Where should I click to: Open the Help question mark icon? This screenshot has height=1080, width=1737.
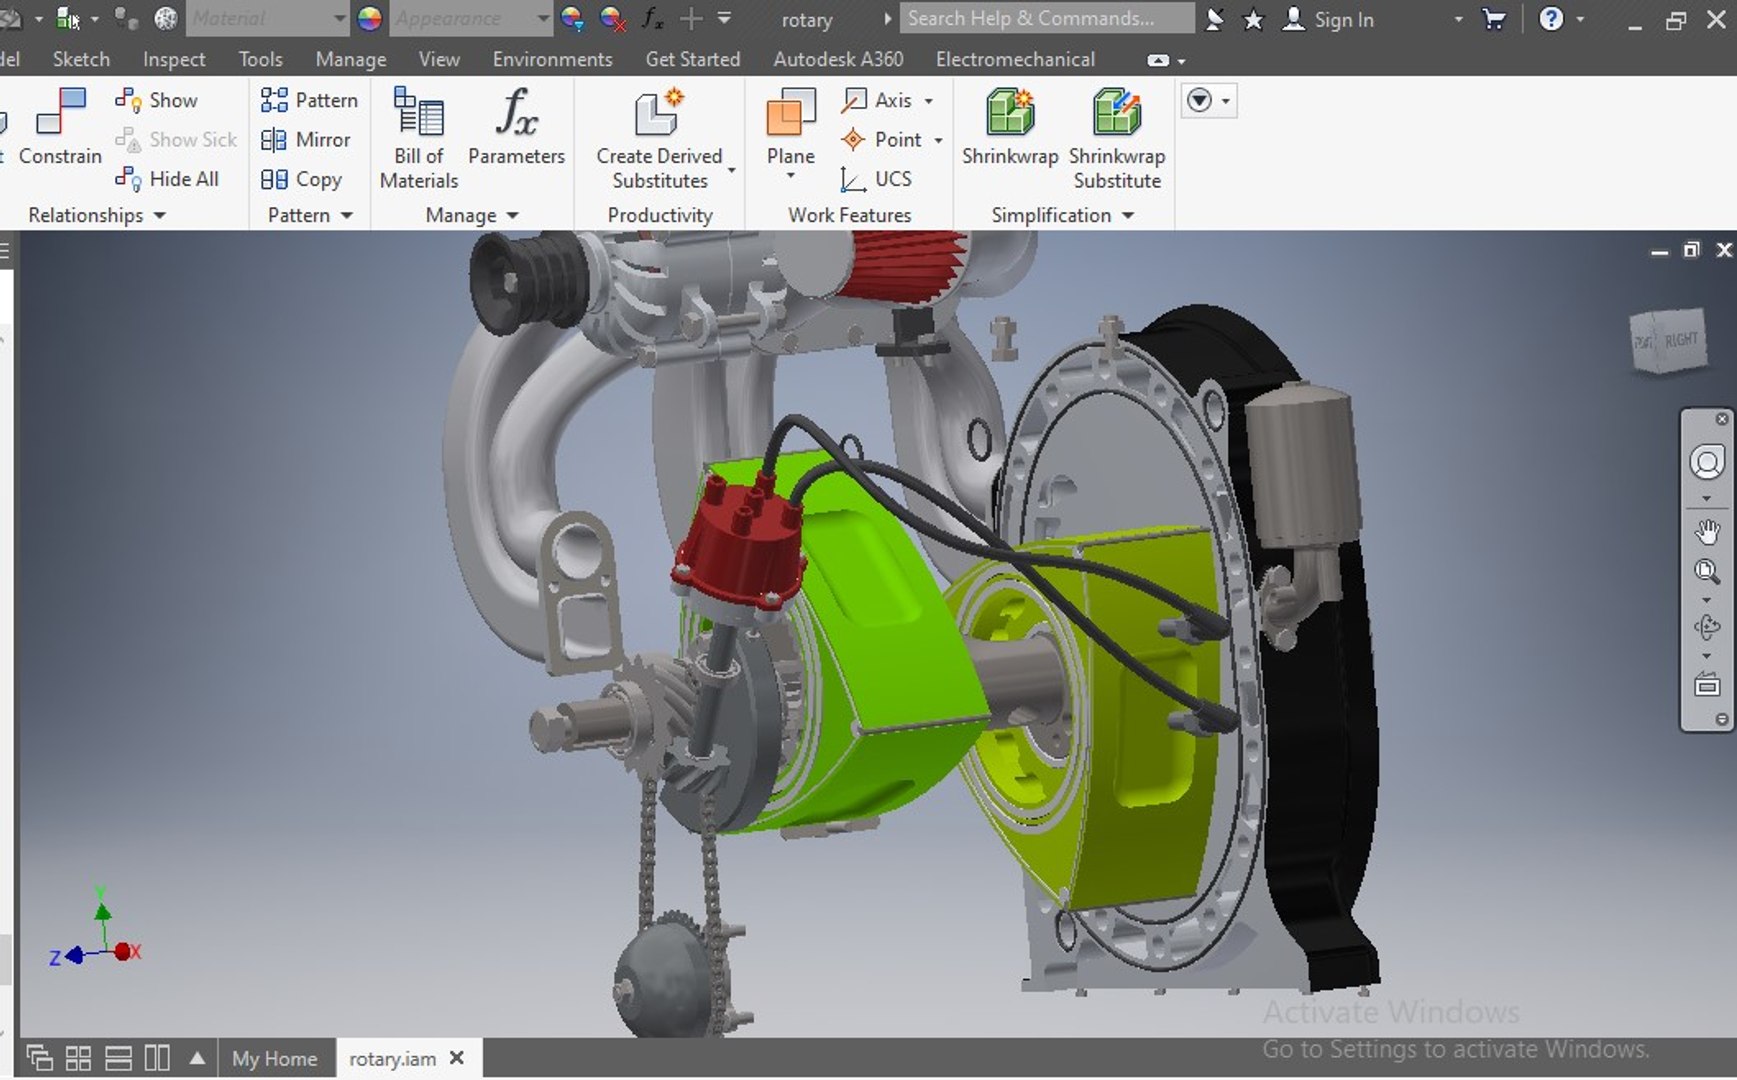1551,18
